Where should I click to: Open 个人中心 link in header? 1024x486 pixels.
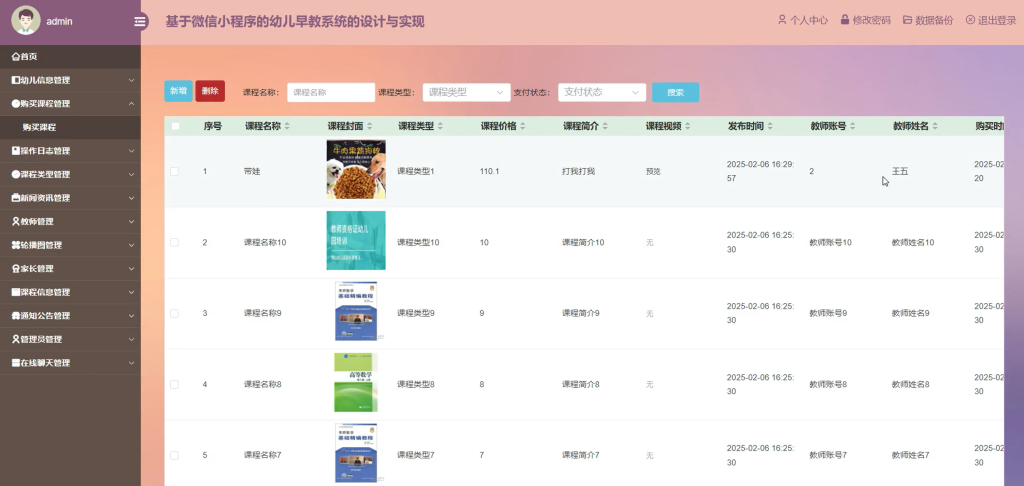click(803, 20)
